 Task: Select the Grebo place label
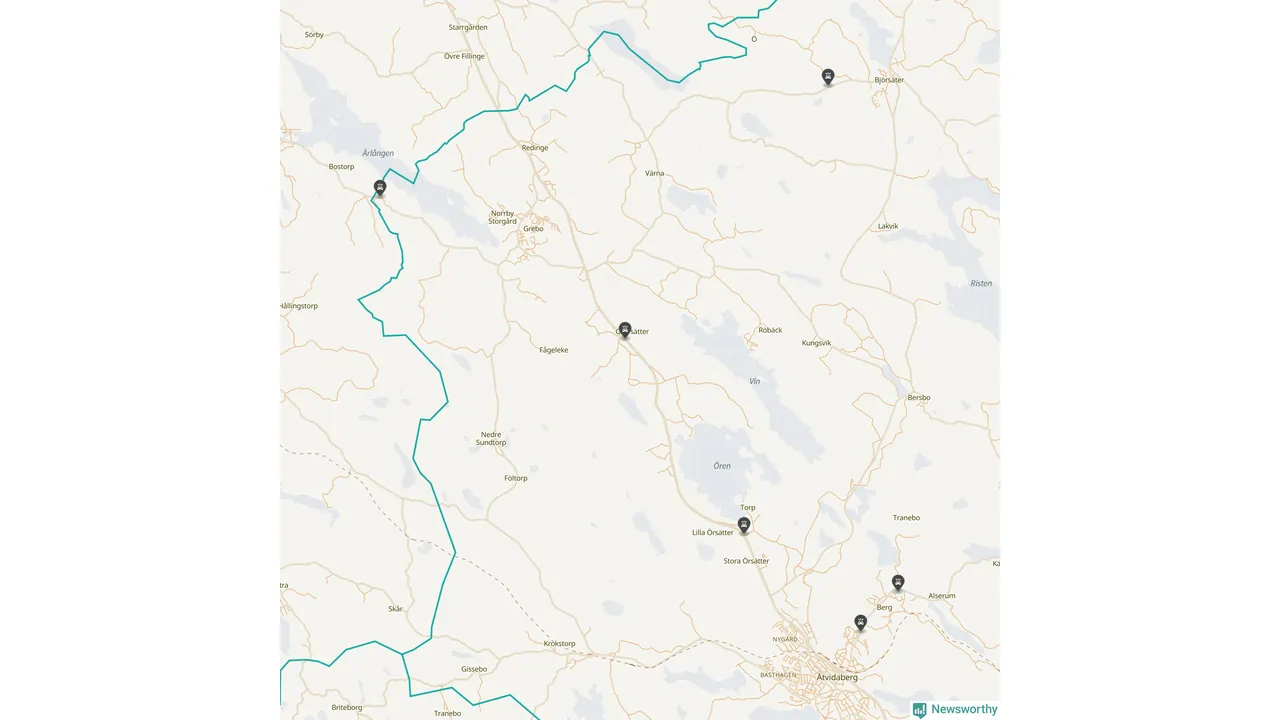click(x=534, y=229)
